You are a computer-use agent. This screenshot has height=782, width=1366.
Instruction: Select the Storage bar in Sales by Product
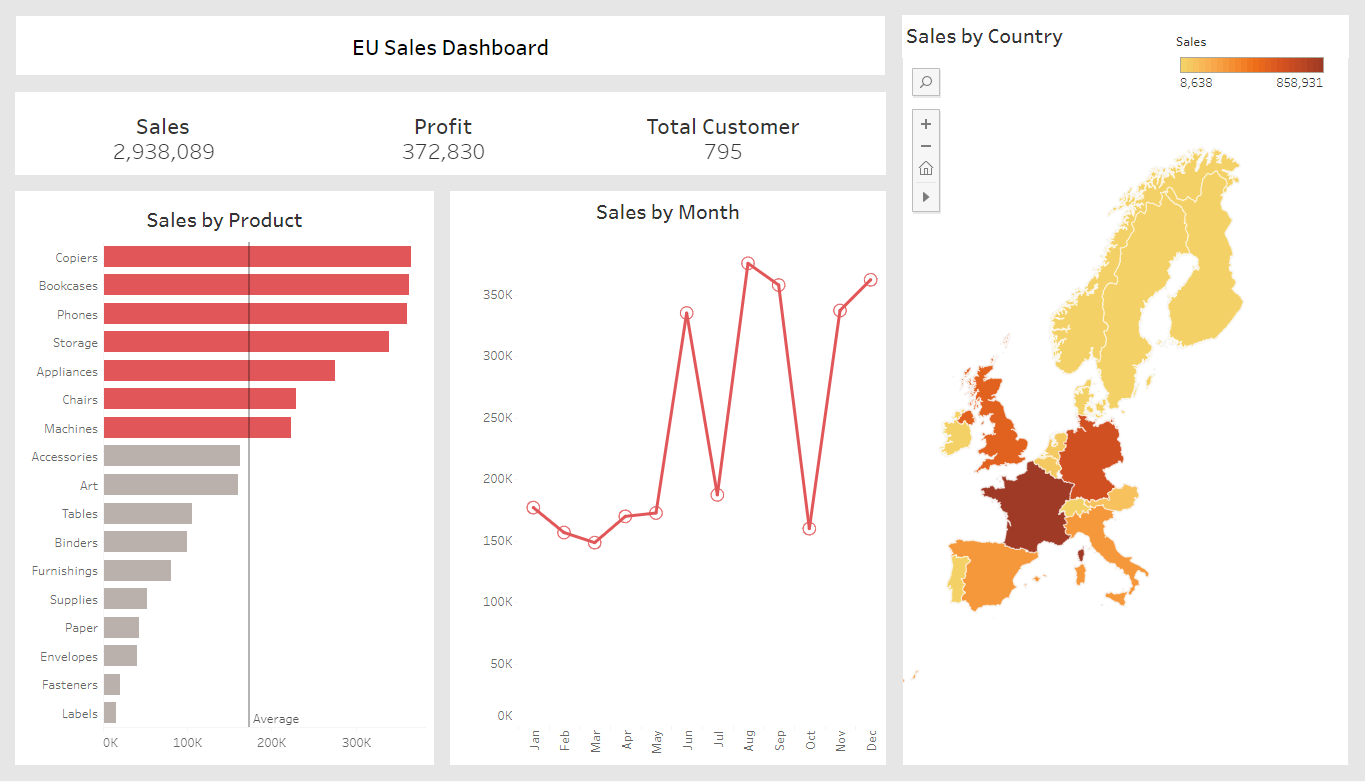246,342
